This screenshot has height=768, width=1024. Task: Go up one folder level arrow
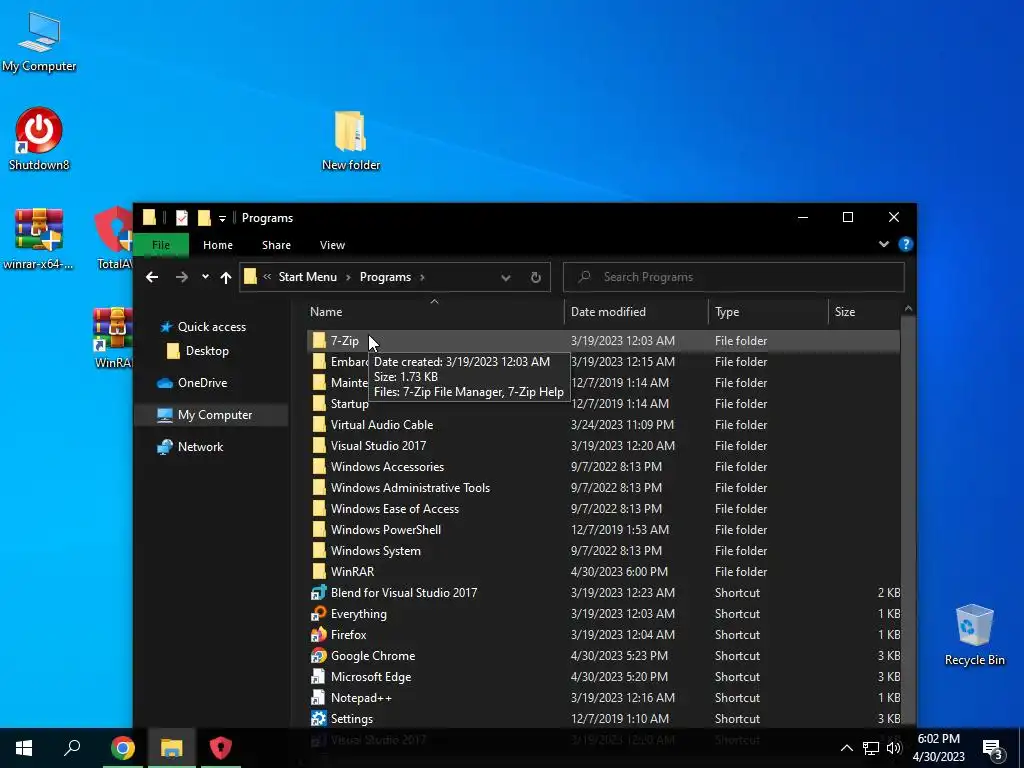point(226,277)
